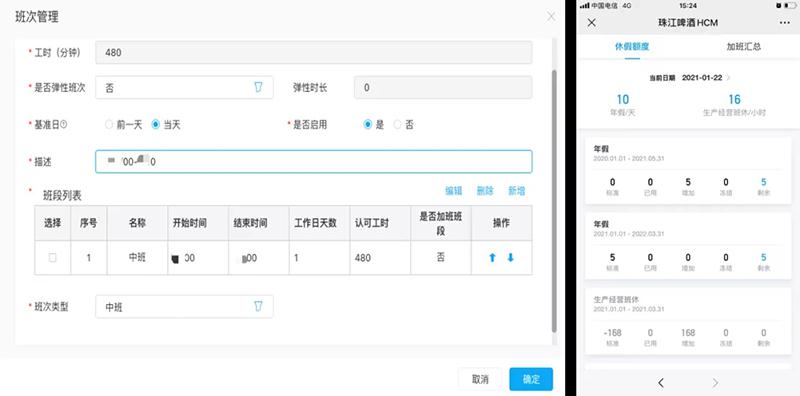Switch to the 休假额度 tab
The height and width of the screenshot is (396, 800).
(x=632, y=46)
